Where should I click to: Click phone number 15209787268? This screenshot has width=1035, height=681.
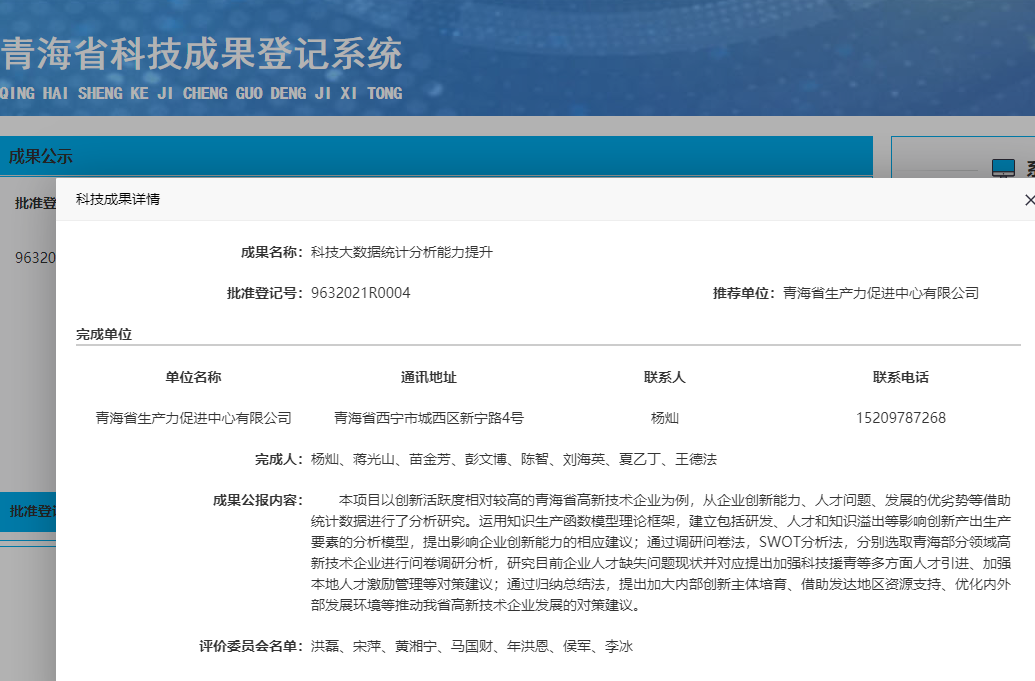point(900,418)
